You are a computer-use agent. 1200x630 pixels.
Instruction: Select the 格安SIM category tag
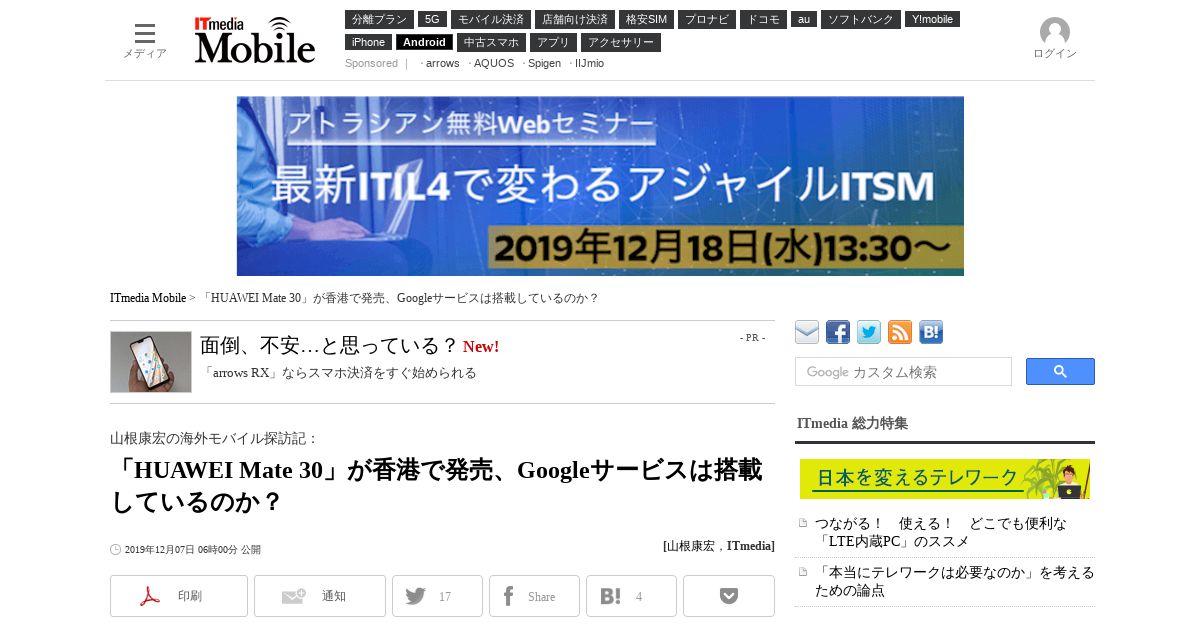coord(646,19)
